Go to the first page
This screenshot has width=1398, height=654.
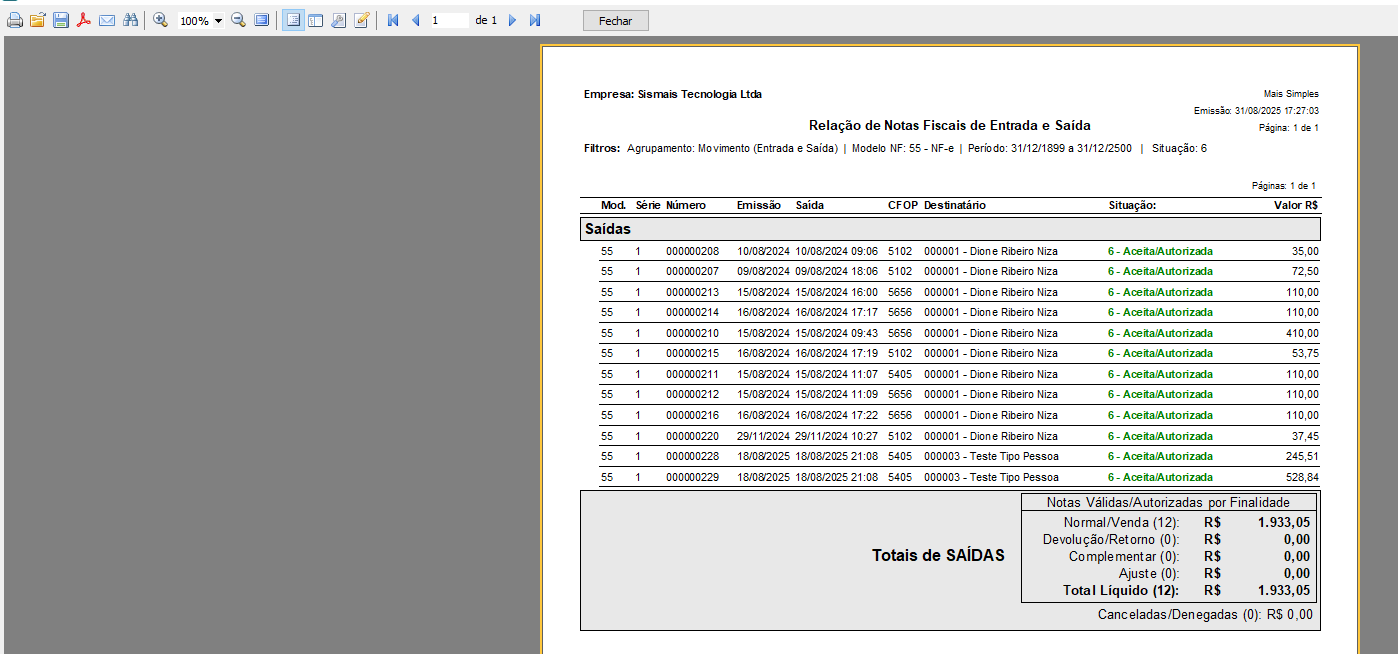[393, 20]
